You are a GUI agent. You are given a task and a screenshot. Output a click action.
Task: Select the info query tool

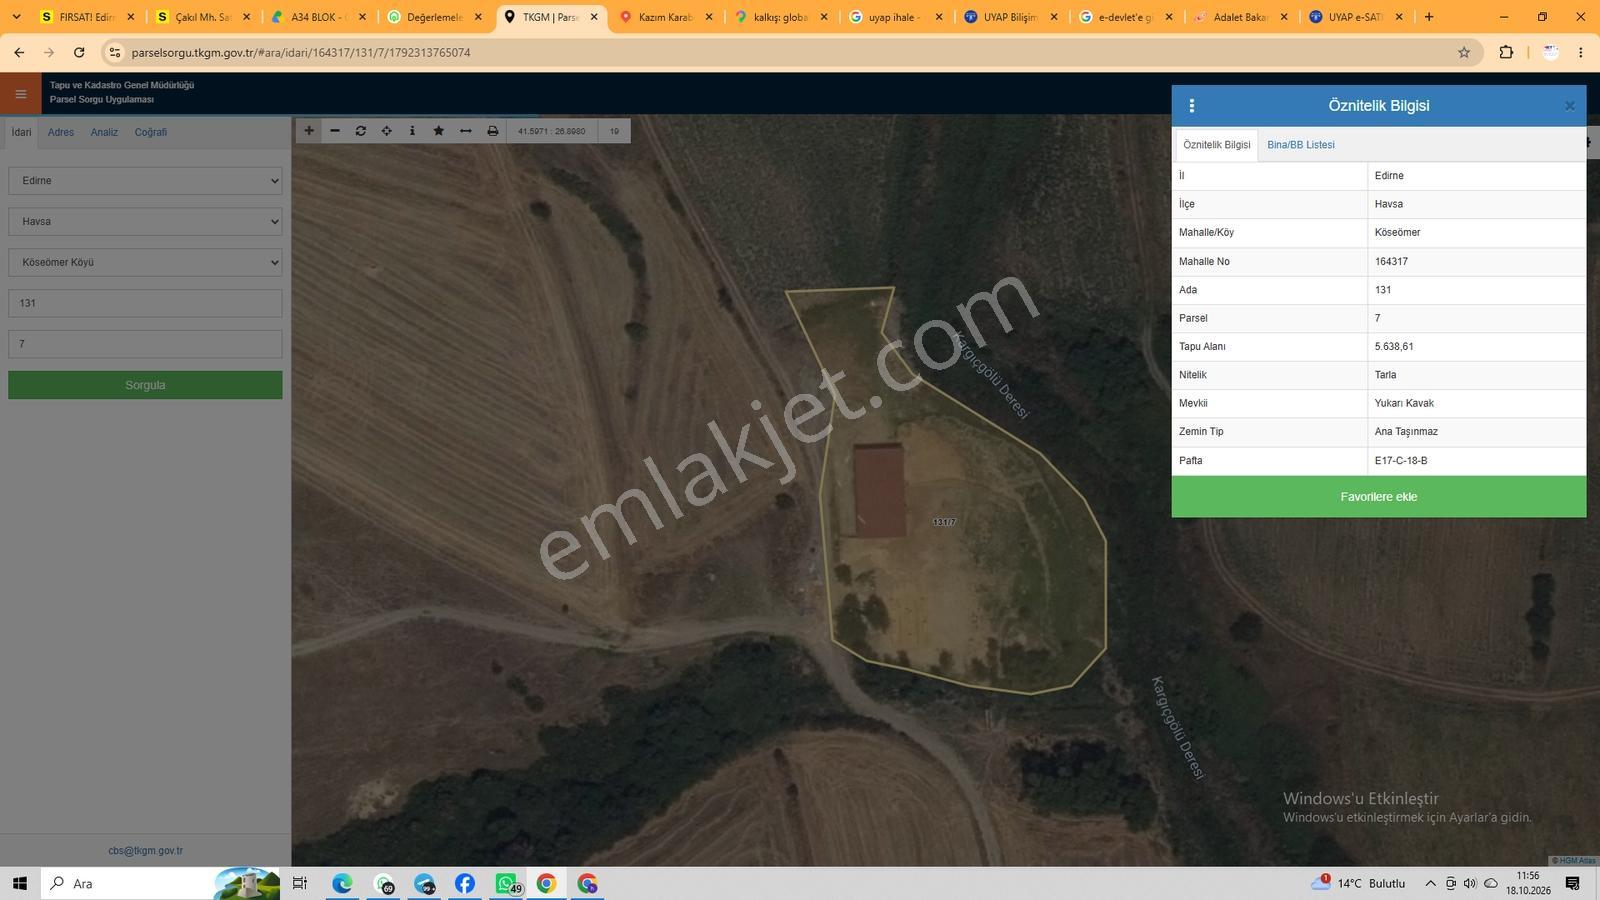(x=412, y=131)
